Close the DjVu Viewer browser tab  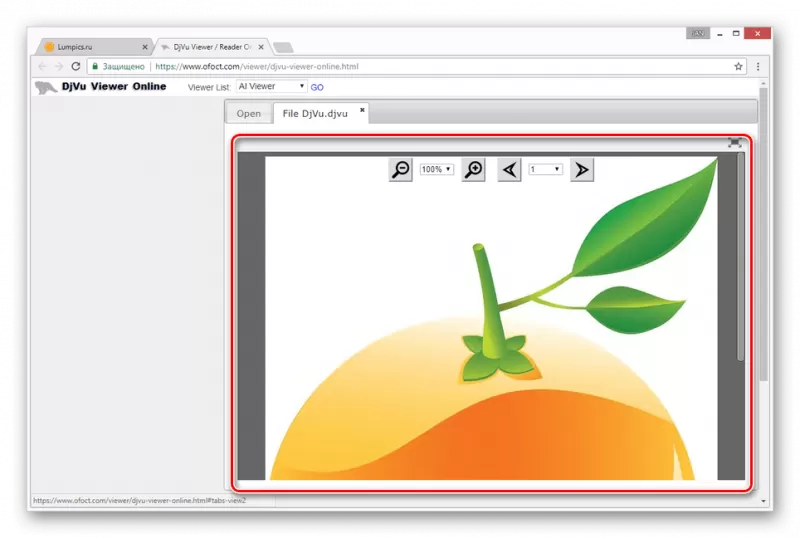[261, 47]
